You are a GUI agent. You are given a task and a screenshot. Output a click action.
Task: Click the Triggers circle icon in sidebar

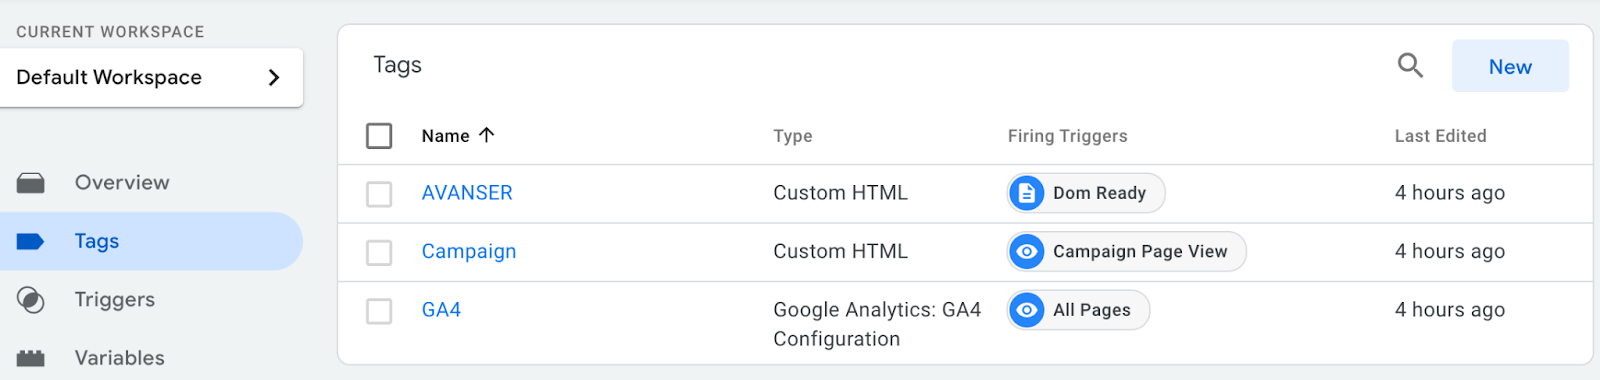pos(31,300)
